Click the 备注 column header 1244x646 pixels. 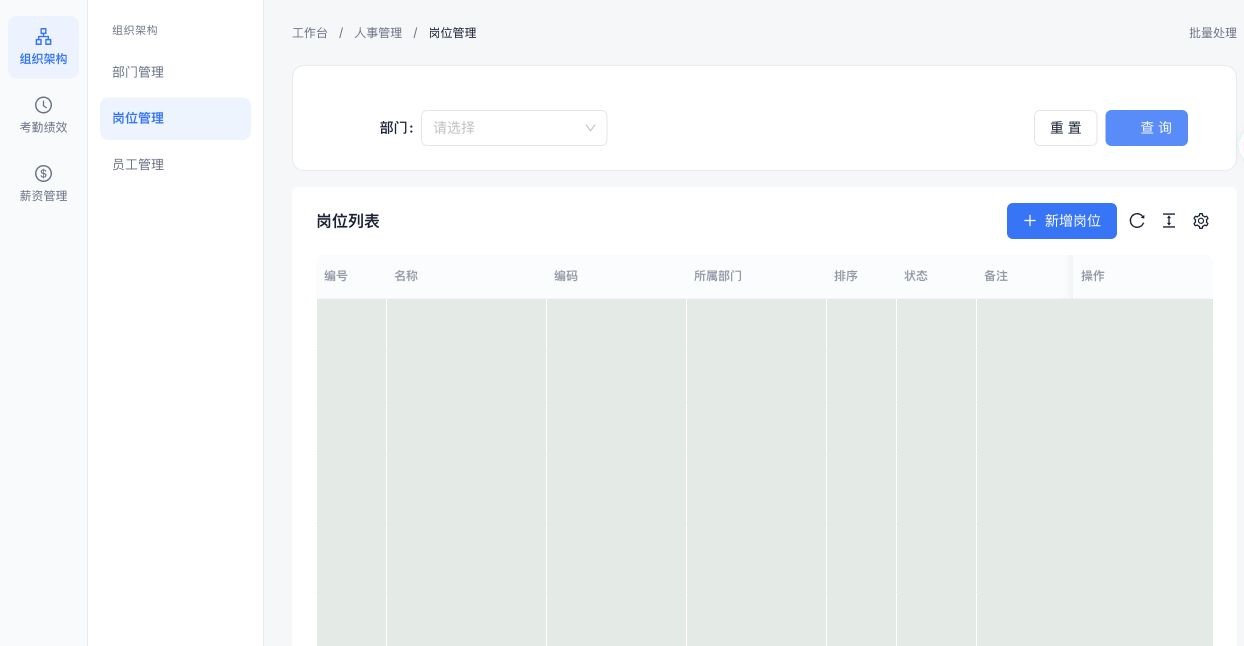[1024, 276]
